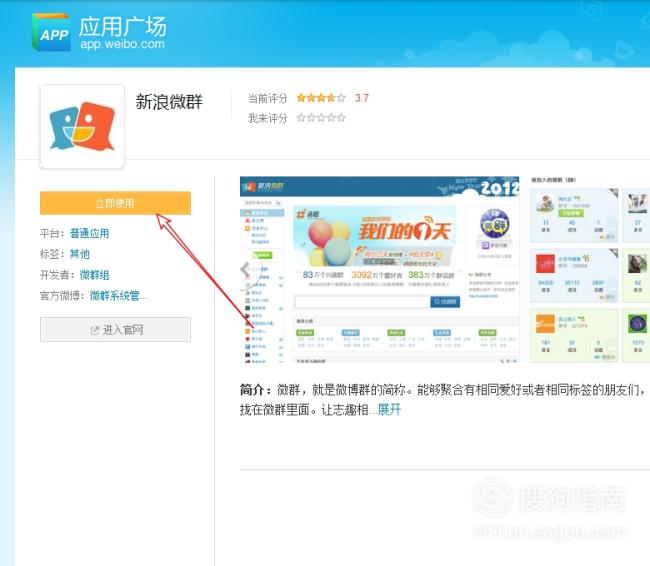Open the second screenshot of joined groups

point(590,270)
